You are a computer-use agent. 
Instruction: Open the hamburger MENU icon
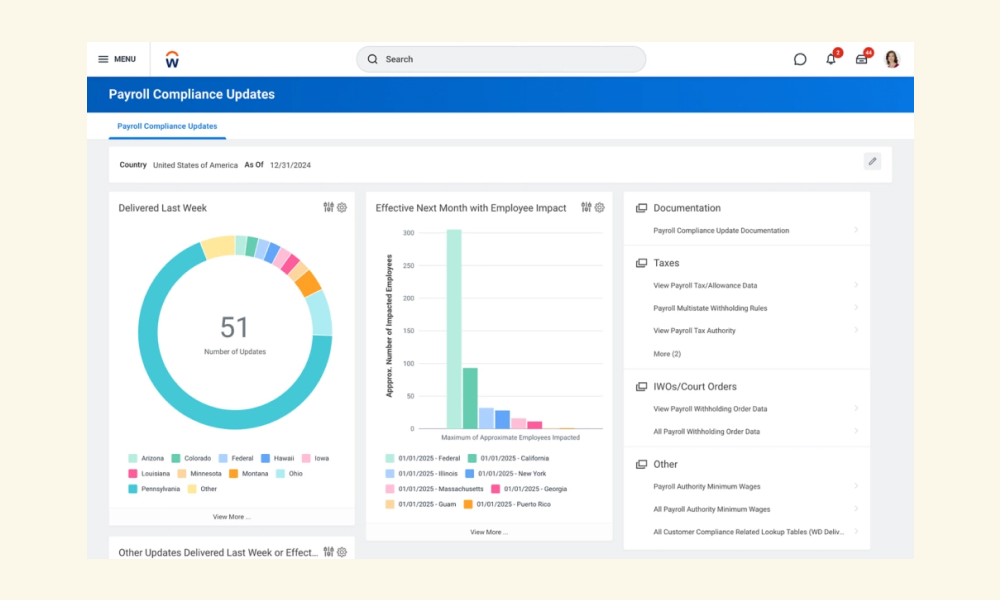click(x=103, y=59)
